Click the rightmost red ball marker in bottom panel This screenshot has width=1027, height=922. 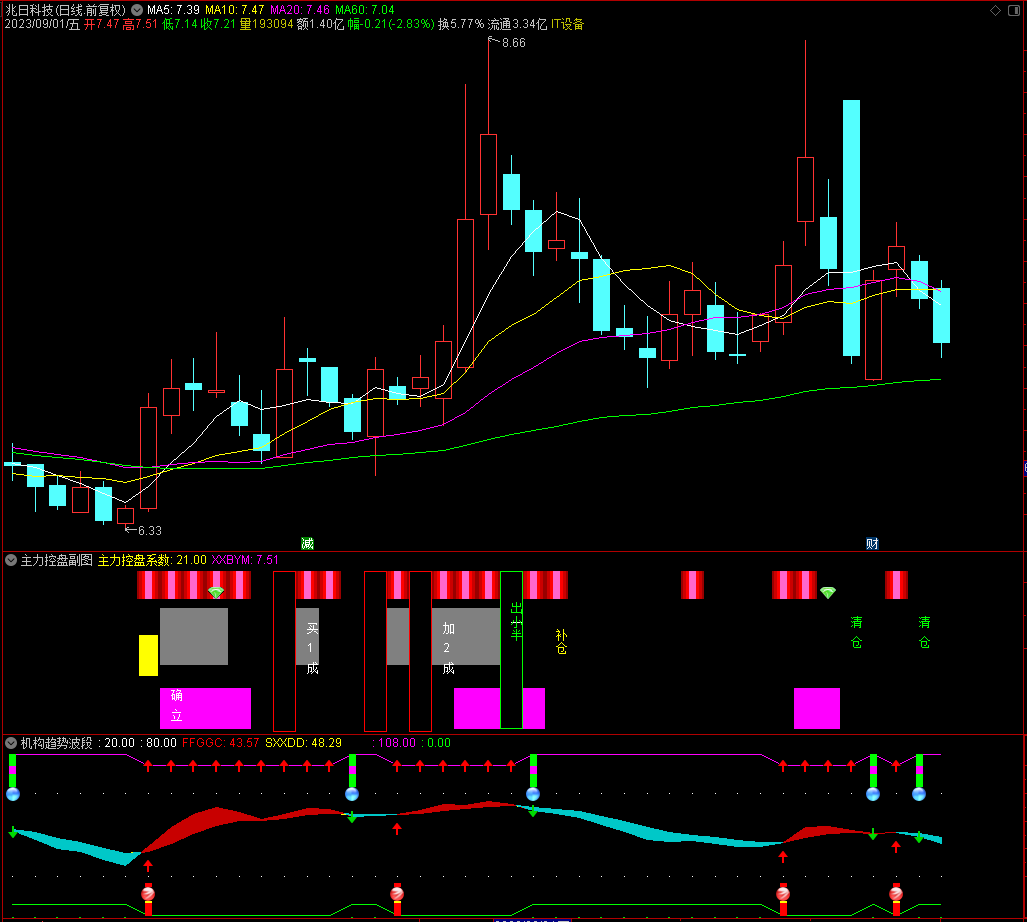pos(896,893)
